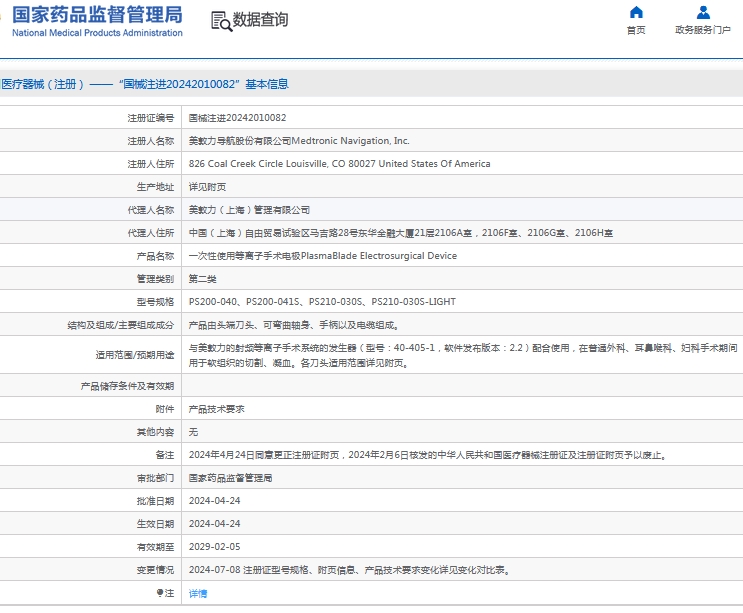Click the 826 Coal Creek Circle address
743x613 pixels.
(x=339, y=164)
